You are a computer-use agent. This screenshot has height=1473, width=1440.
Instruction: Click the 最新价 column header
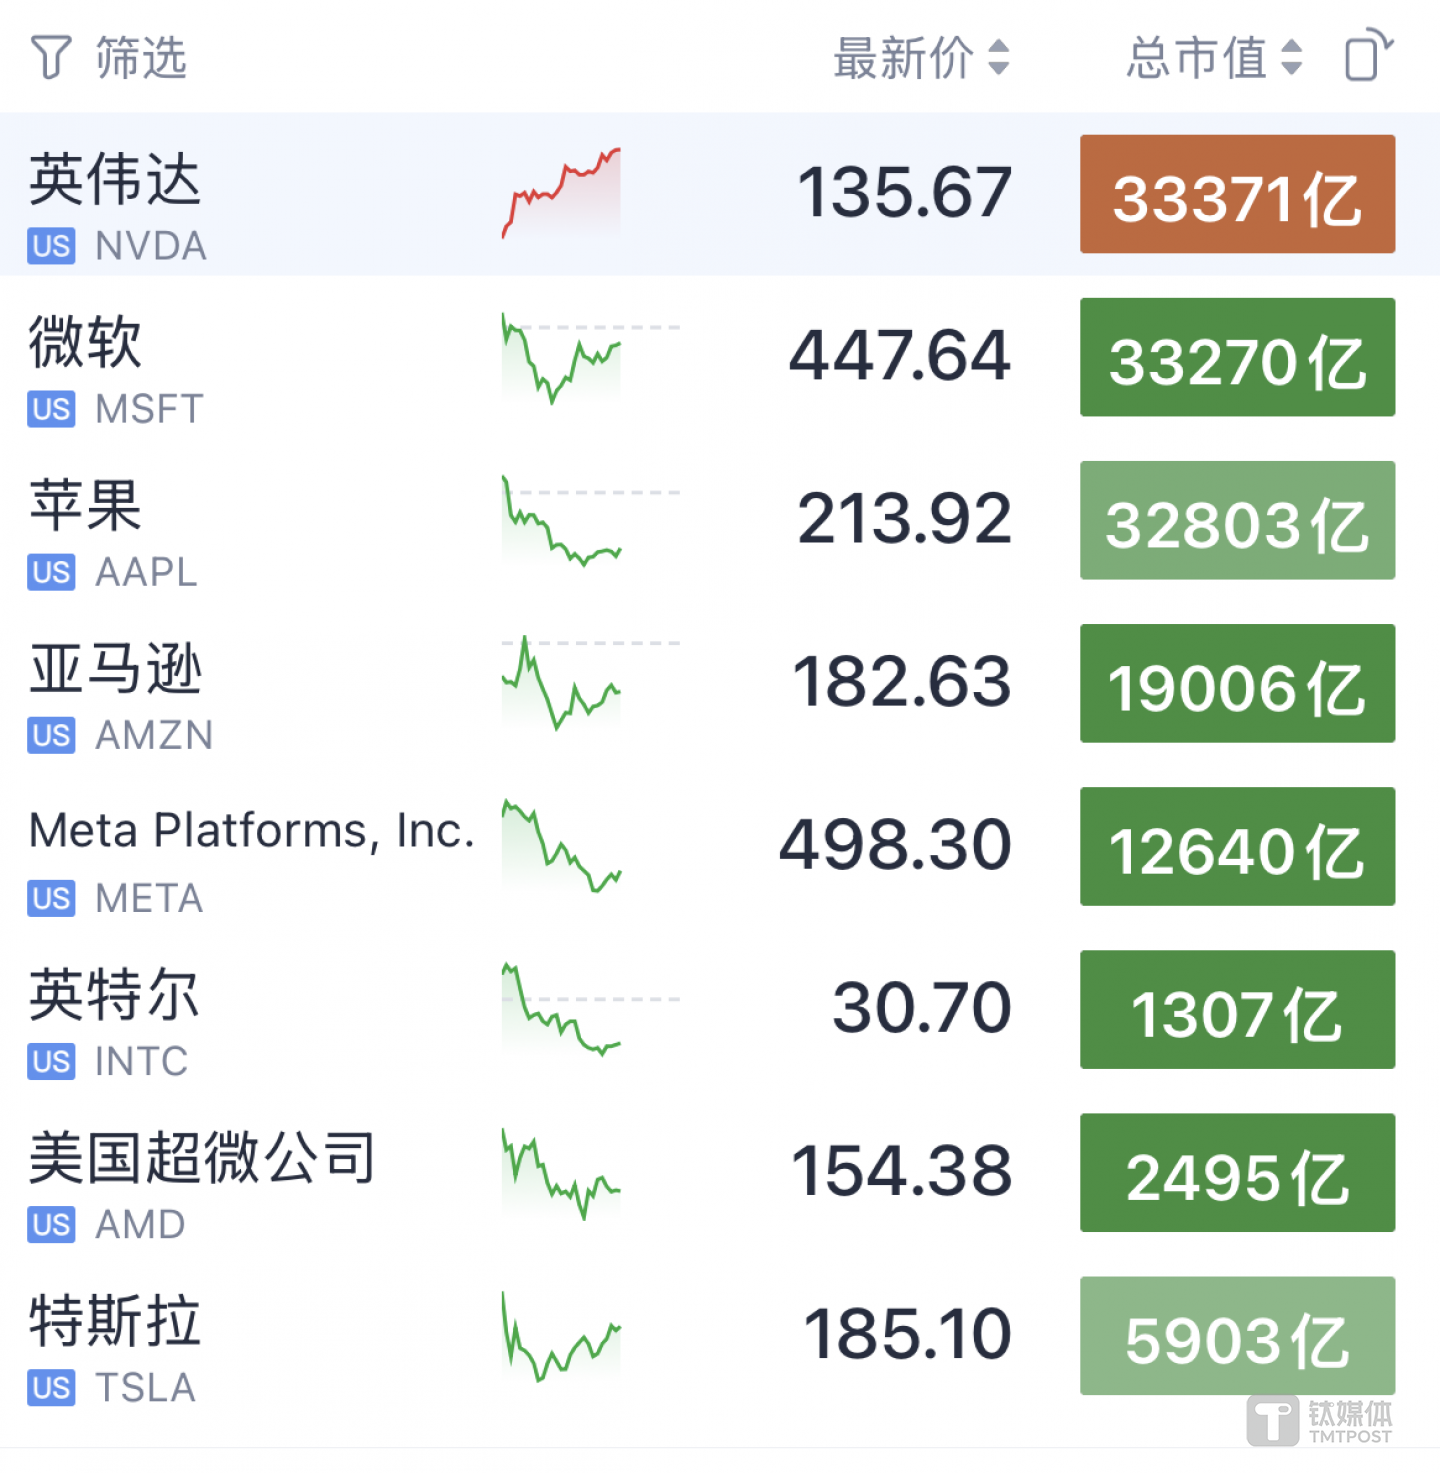tap(903, 57)
